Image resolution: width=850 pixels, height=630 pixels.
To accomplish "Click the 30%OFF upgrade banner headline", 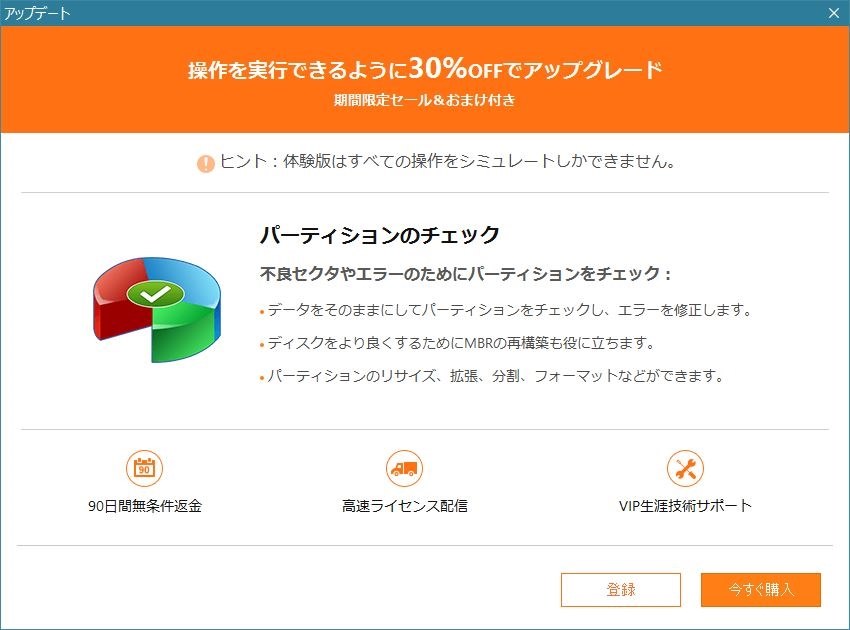I will (x=425, y=69).
